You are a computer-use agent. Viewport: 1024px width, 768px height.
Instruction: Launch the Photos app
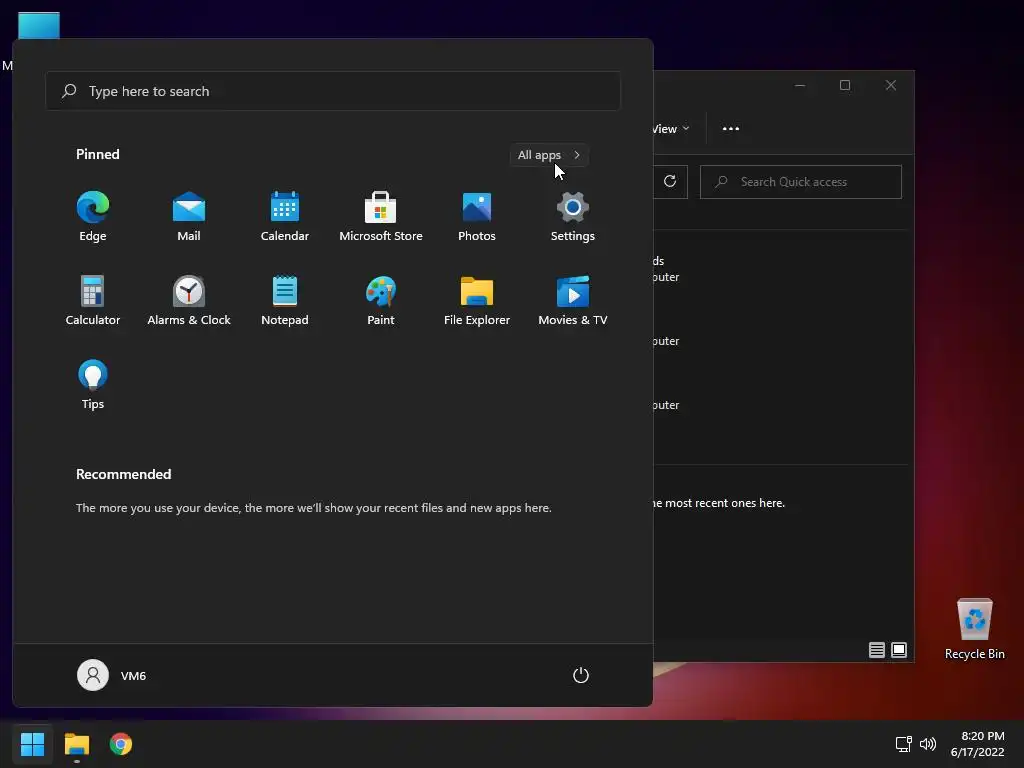(477, 217)
